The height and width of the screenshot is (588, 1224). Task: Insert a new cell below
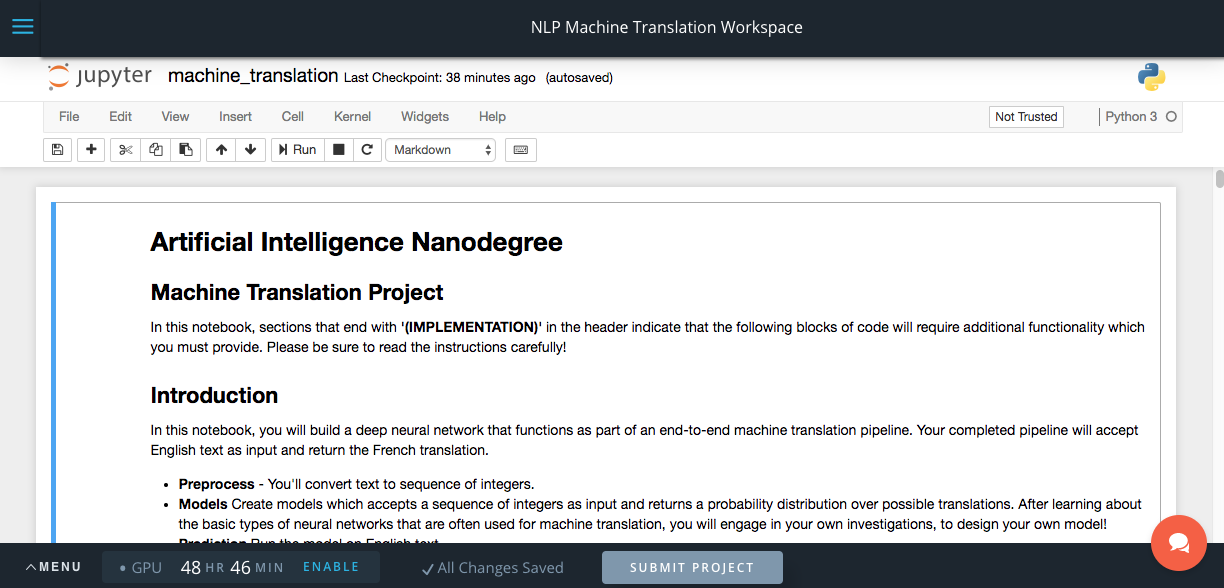(90, 149)
